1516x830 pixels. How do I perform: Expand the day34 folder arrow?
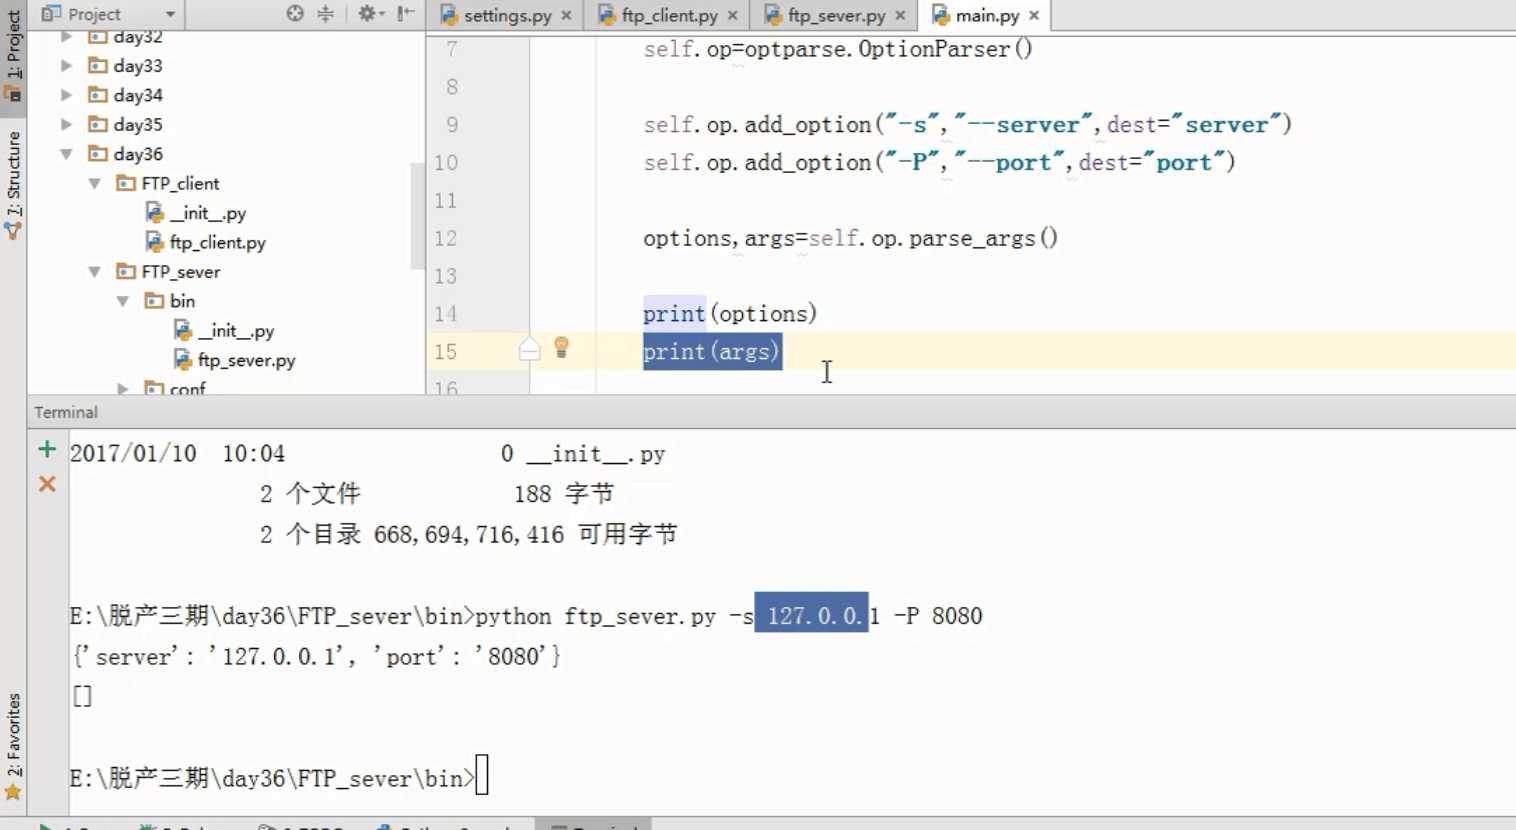(66, 95)
